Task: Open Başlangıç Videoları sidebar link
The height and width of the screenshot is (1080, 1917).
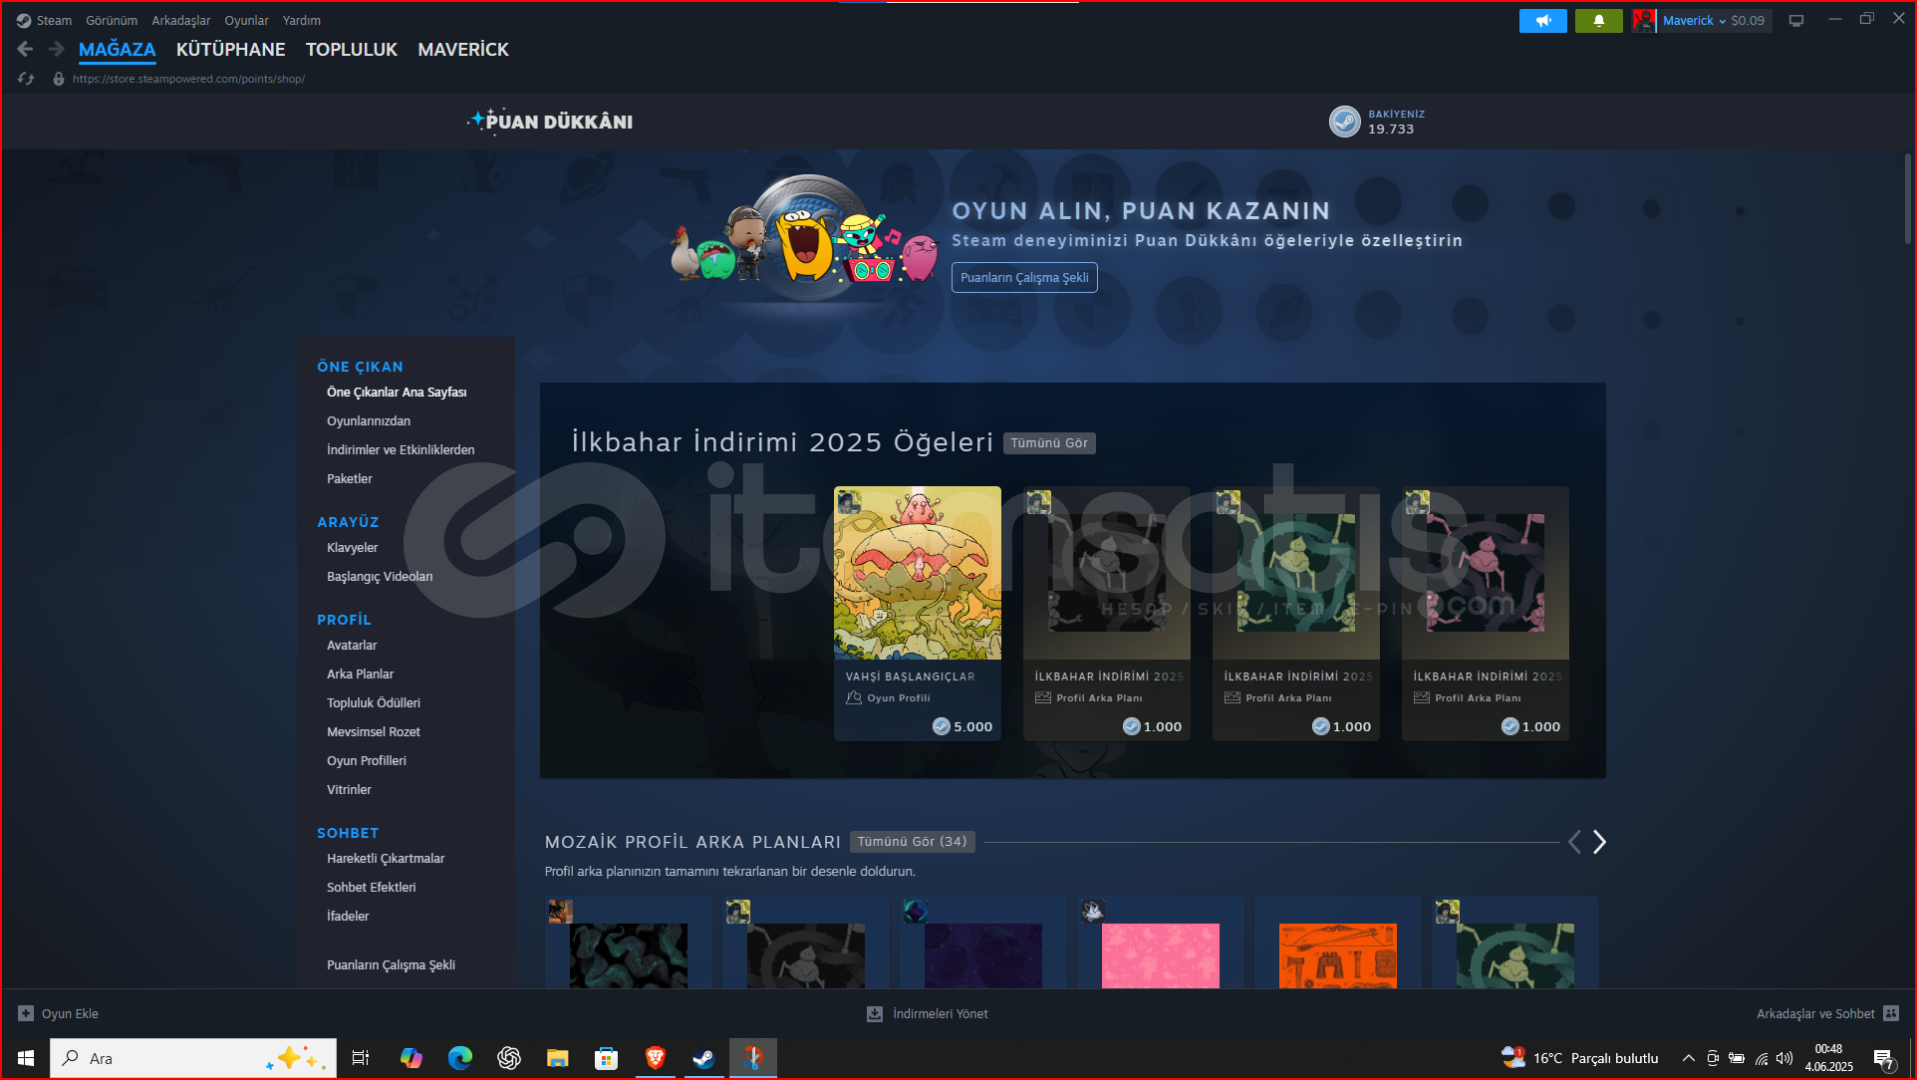Action: 379,577
